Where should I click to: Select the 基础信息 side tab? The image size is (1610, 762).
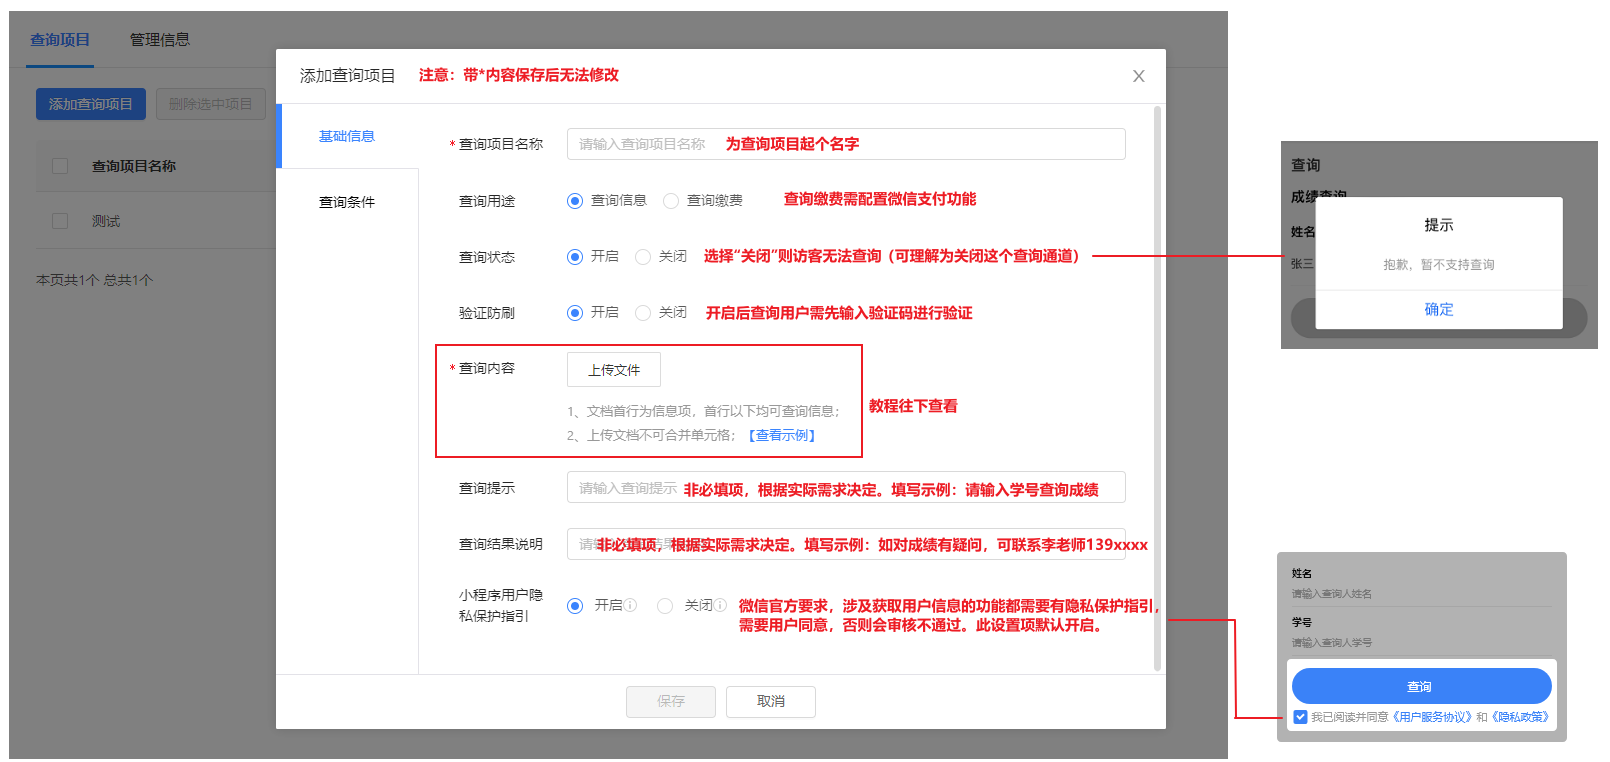click(x=347, y=136)
